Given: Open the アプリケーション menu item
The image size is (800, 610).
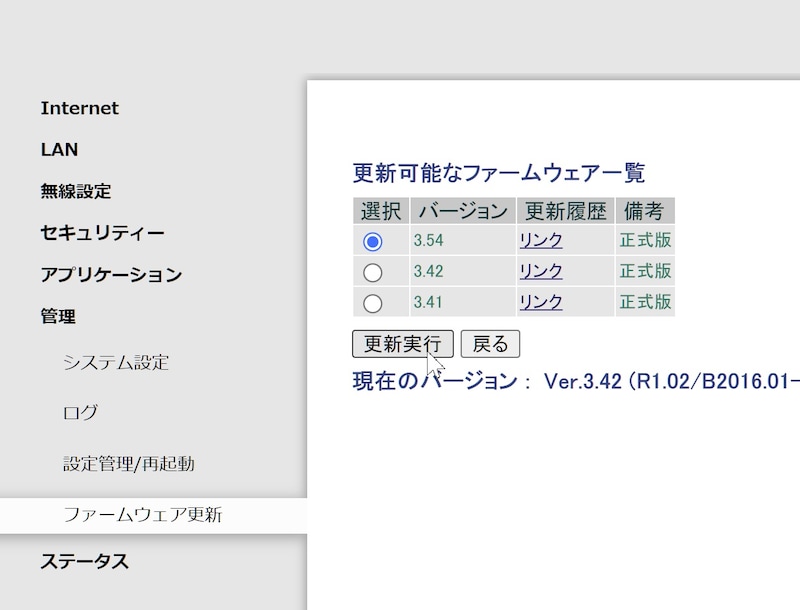Looking at the screenshot, I should point(110,275).
